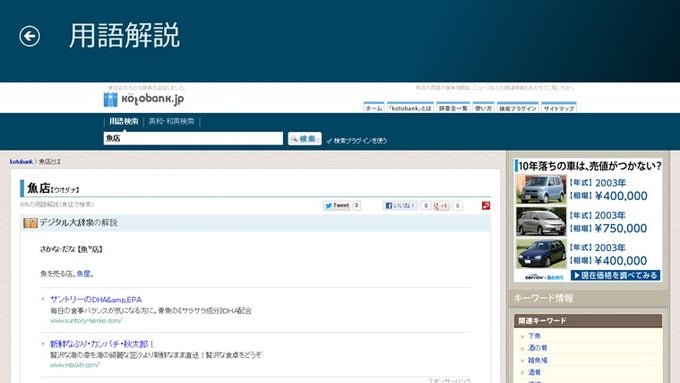Viewport: 680px width, 383px height.
Task: Open the 使い方 navigation tab
Action: point(483,108)
